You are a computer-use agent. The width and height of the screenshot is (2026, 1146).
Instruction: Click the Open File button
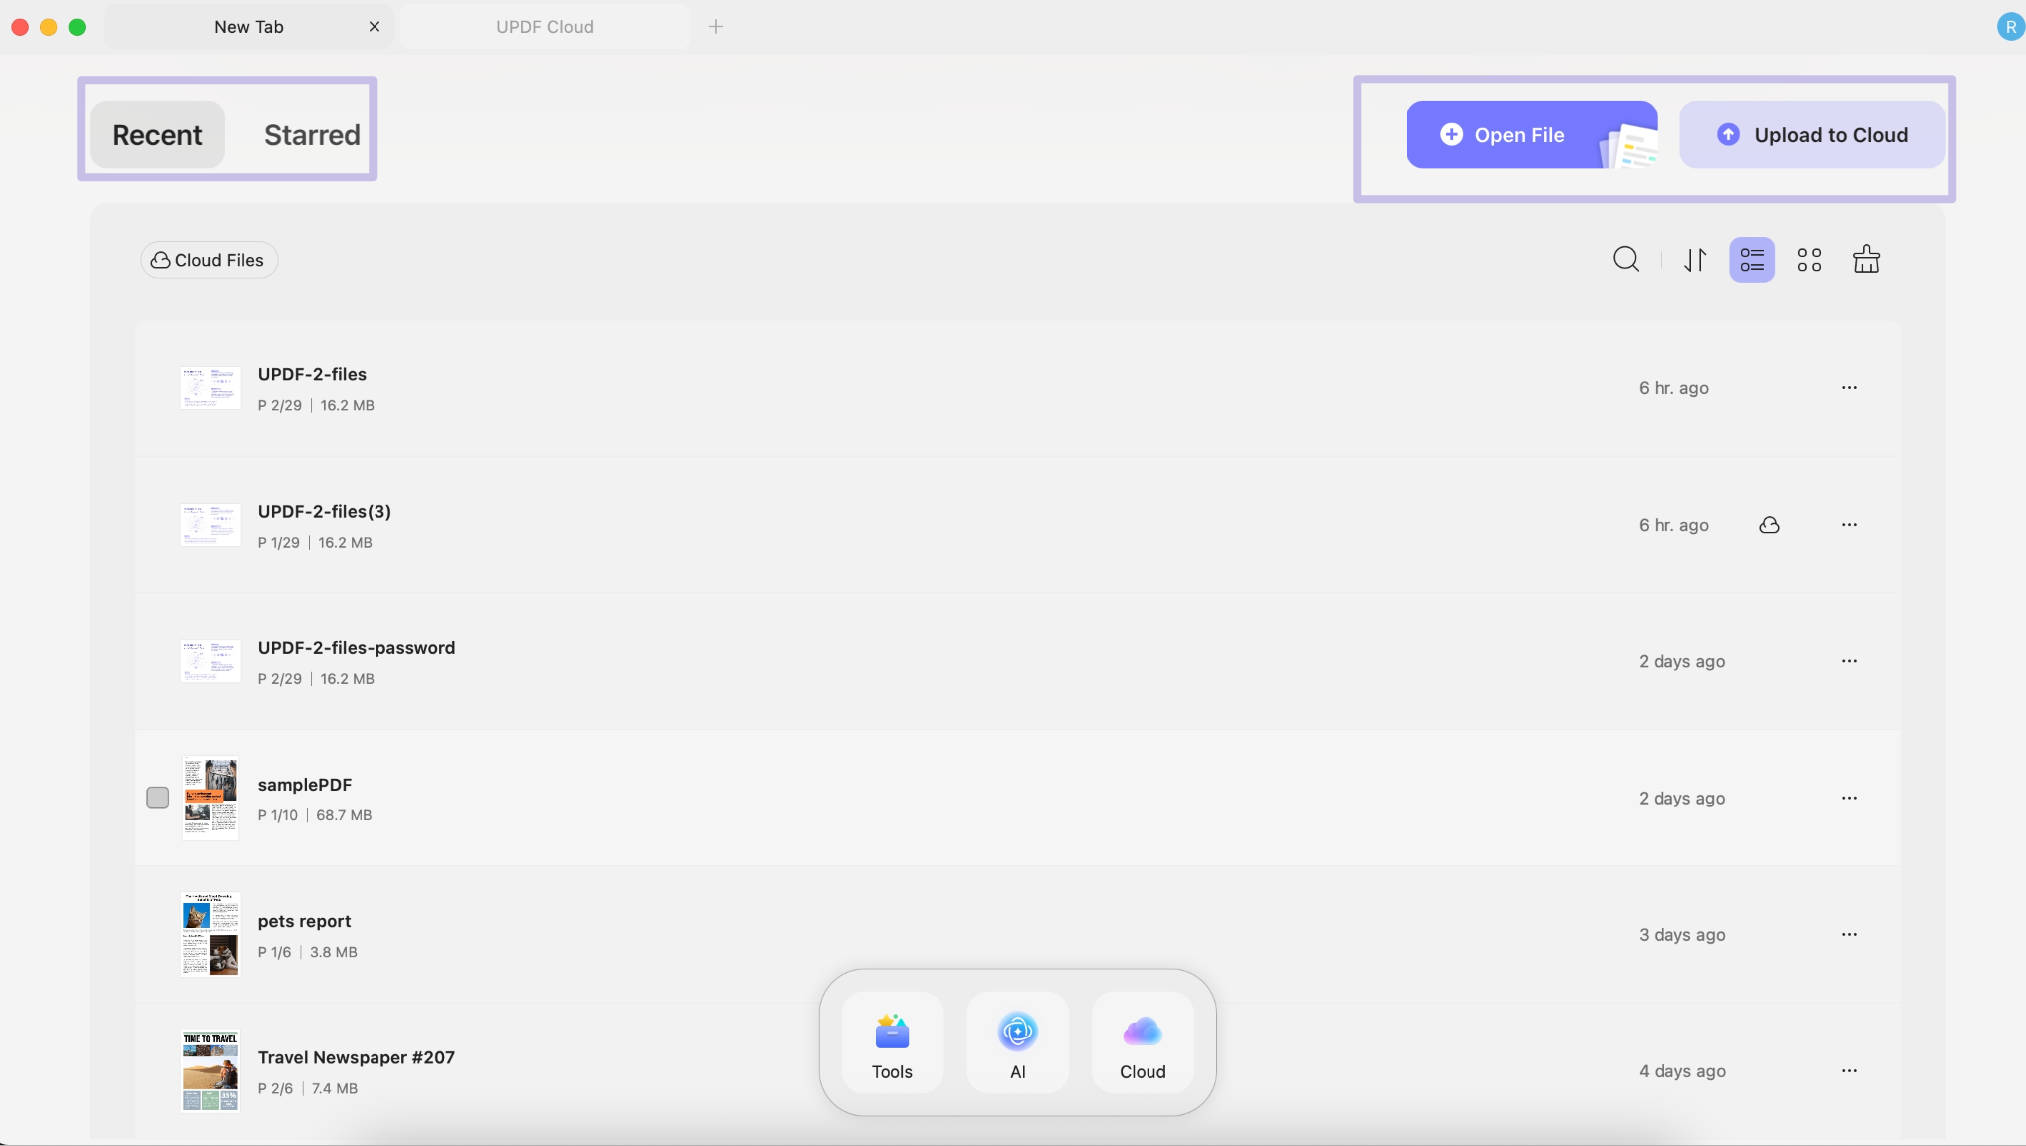pyautogui.click(x=1532, y=135)
